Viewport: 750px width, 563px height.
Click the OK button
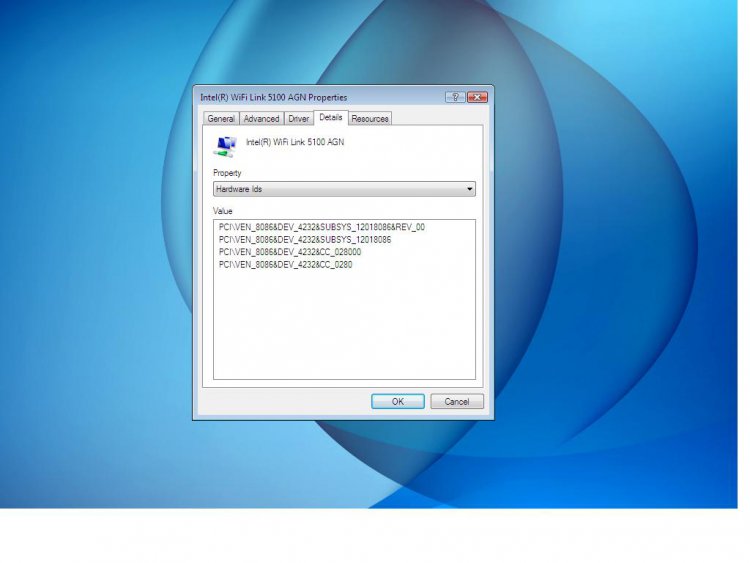pyautogui.click(x=397, y=401)
